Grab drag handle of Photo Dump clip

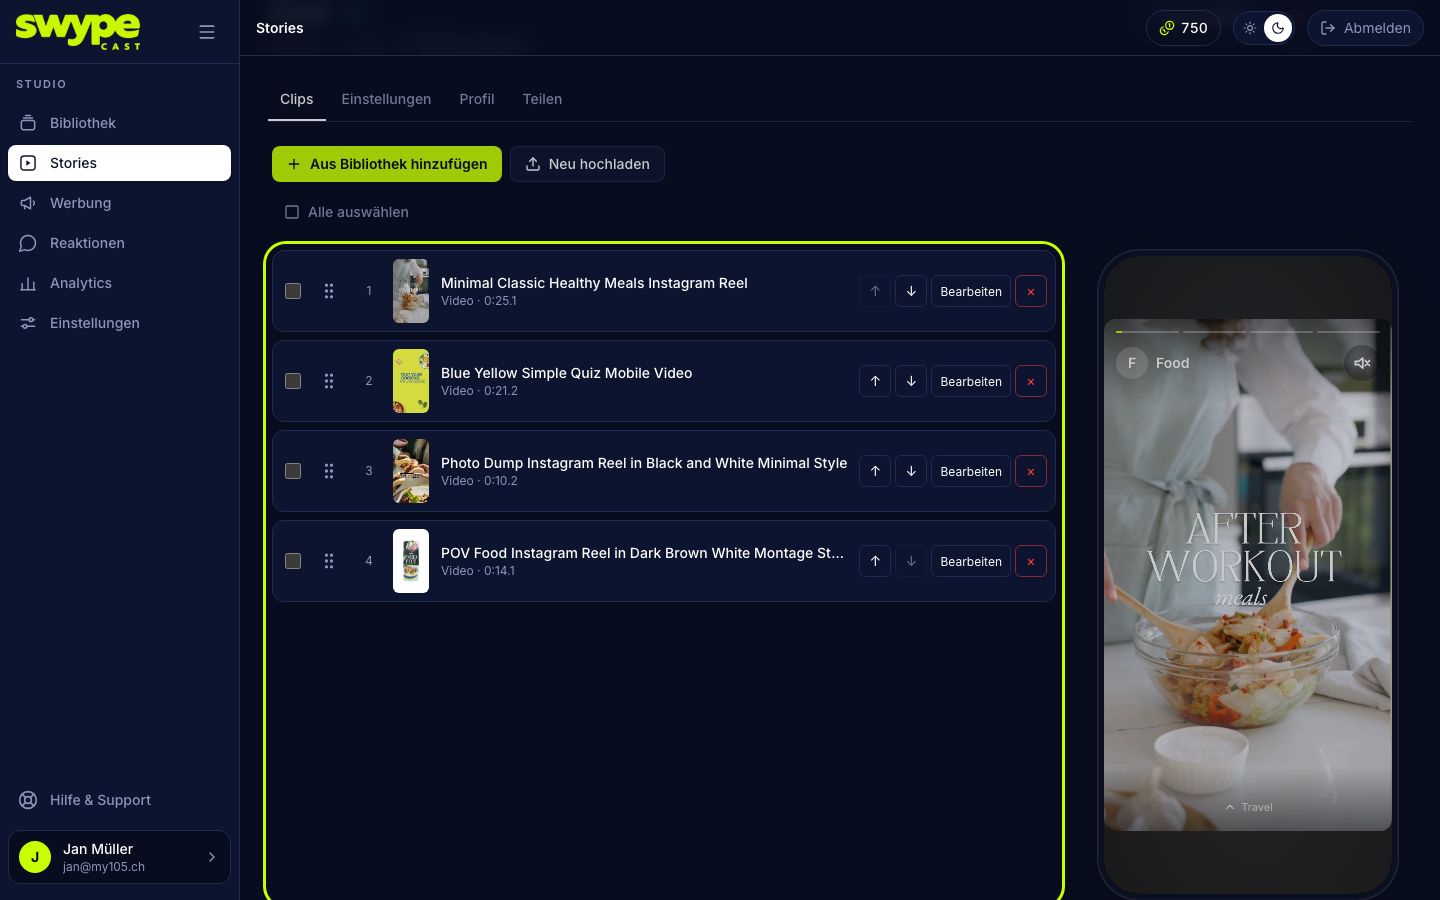click(329, 471)
